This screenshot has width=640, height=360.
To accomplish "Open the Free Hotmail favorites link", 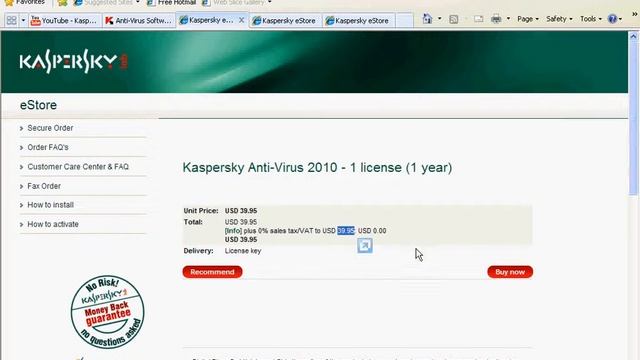I will (172, 2).
